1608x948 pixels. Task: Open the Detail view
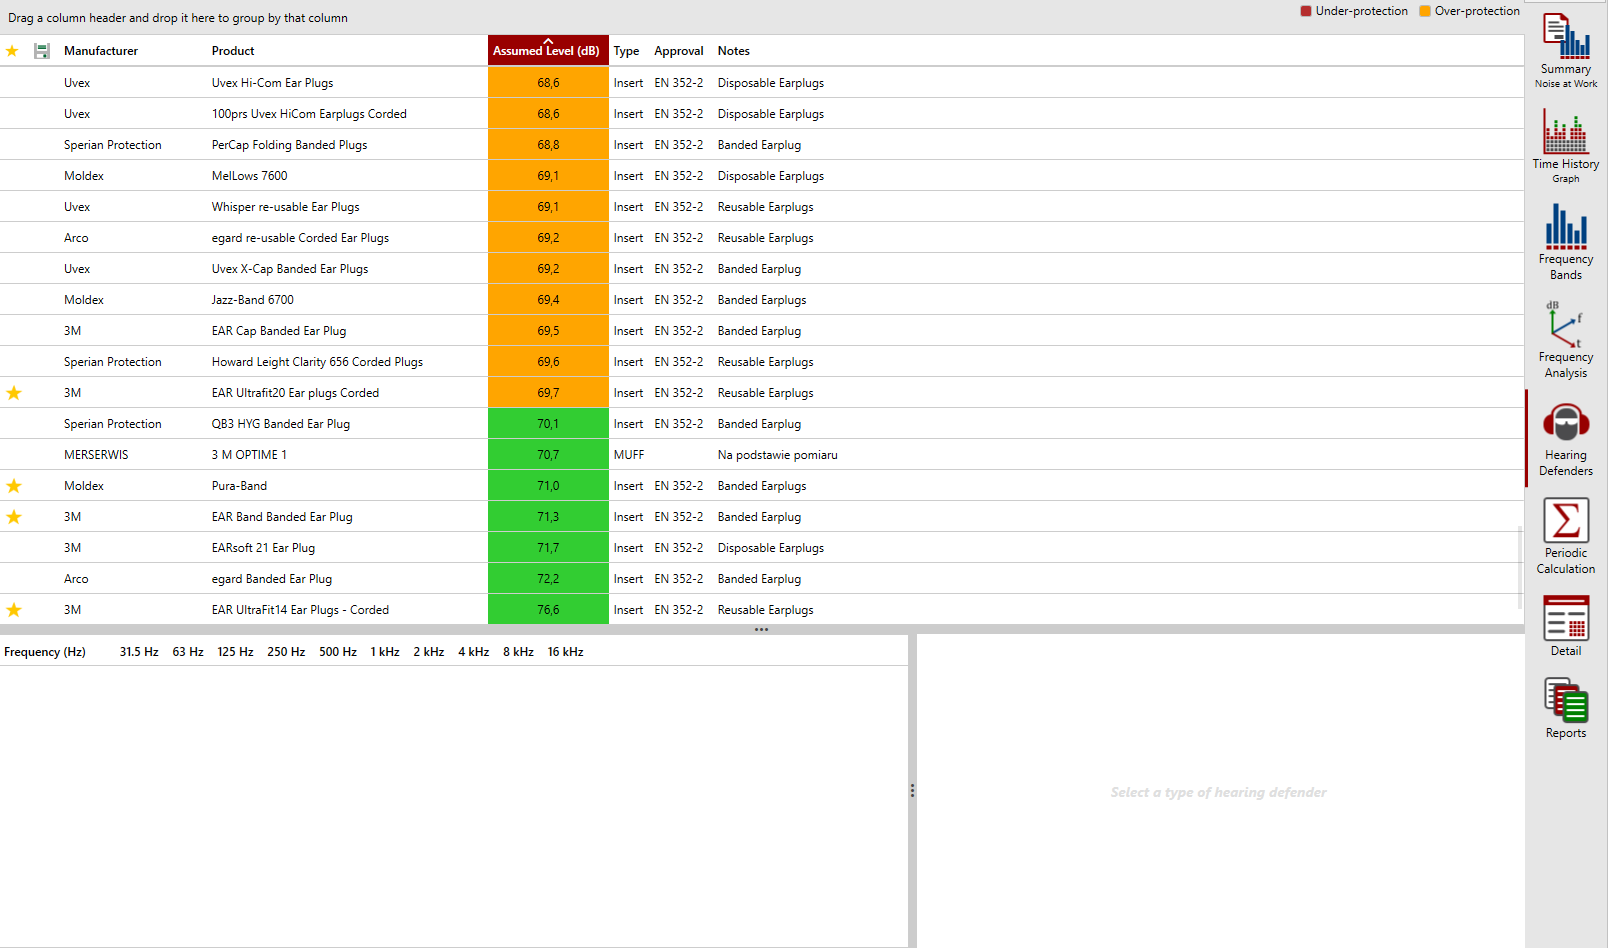(1566, 626)
